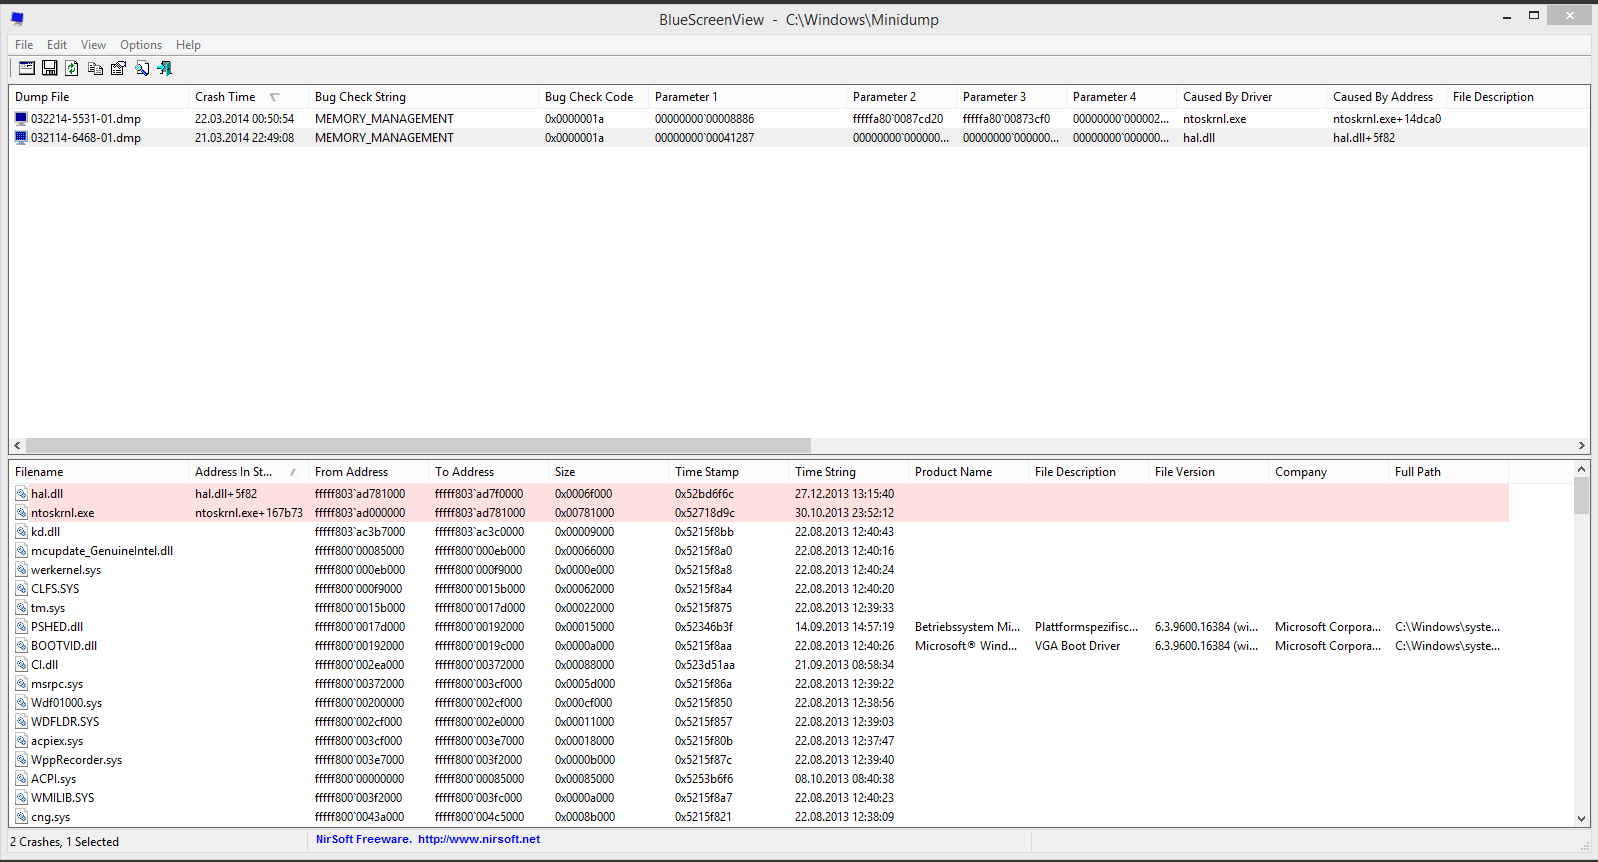Image resolution: width=1598 pixels, height=862 pixels.
Task: Sort lower pane by File Version column
Action: tap(1208, 472)
